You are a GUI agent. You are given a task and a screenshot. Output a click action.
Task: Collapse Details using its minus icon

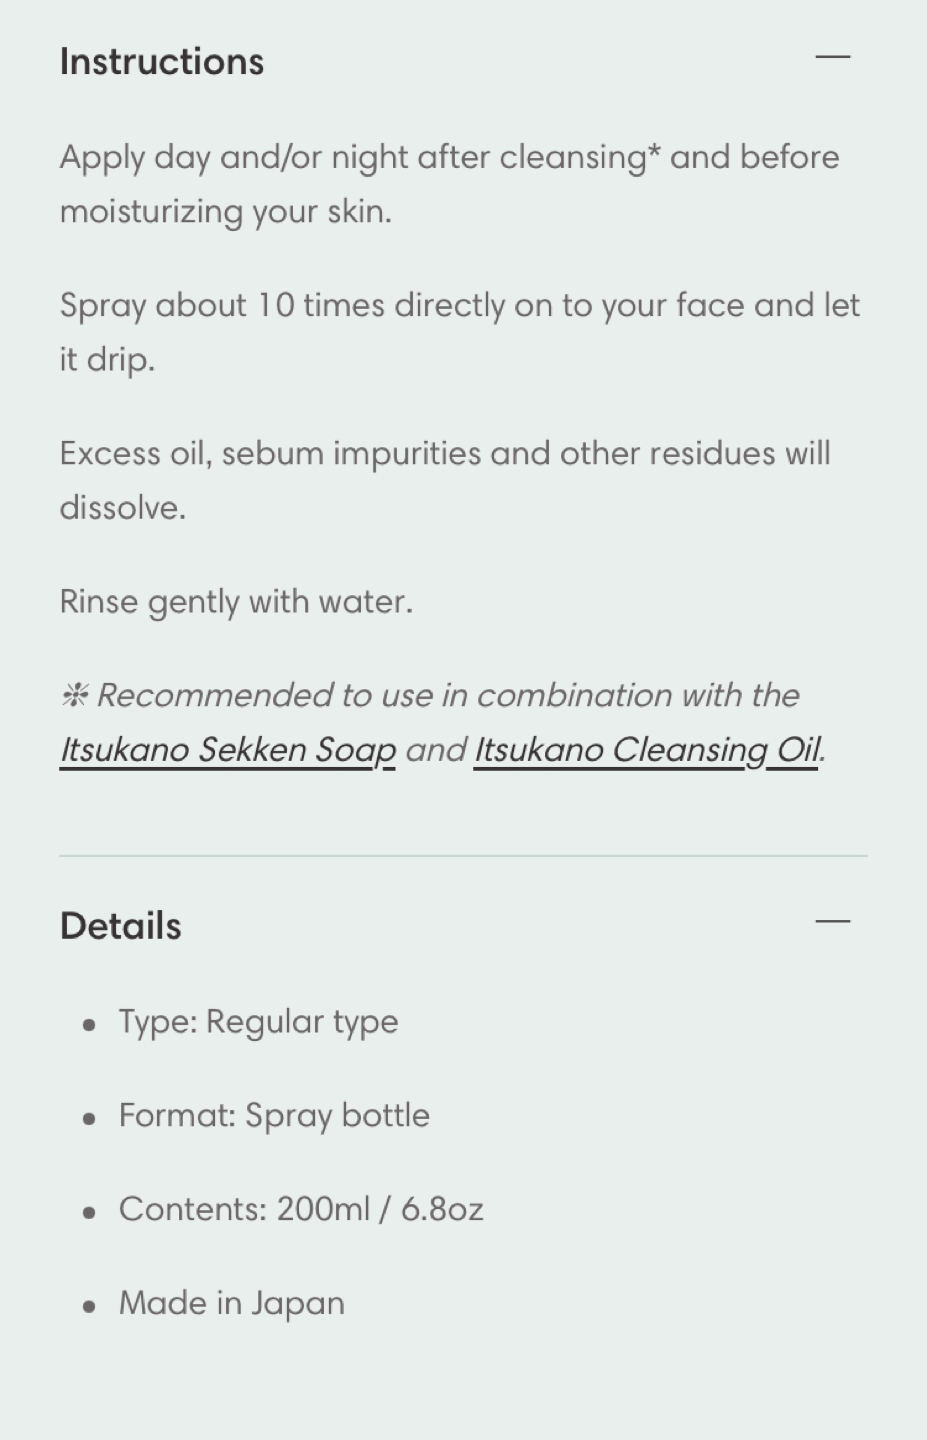[x=832, y=921]
